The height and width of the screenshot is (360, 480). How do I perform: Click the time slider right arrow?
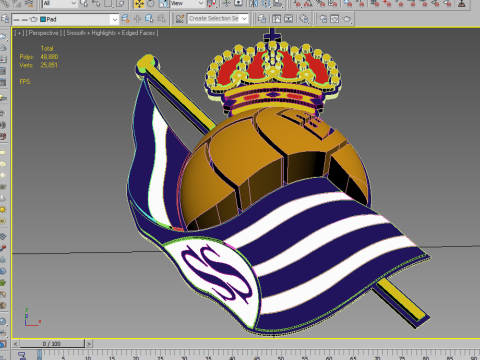tap(89, 344)
